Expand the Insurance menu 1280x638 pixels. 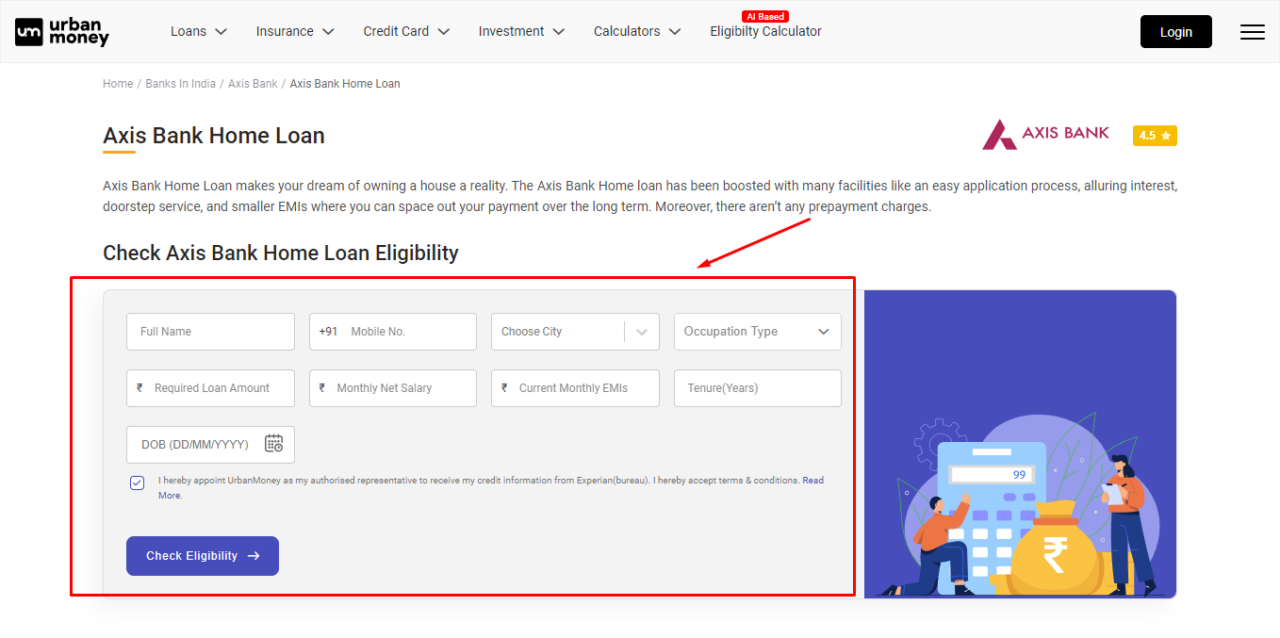[295, 31]
